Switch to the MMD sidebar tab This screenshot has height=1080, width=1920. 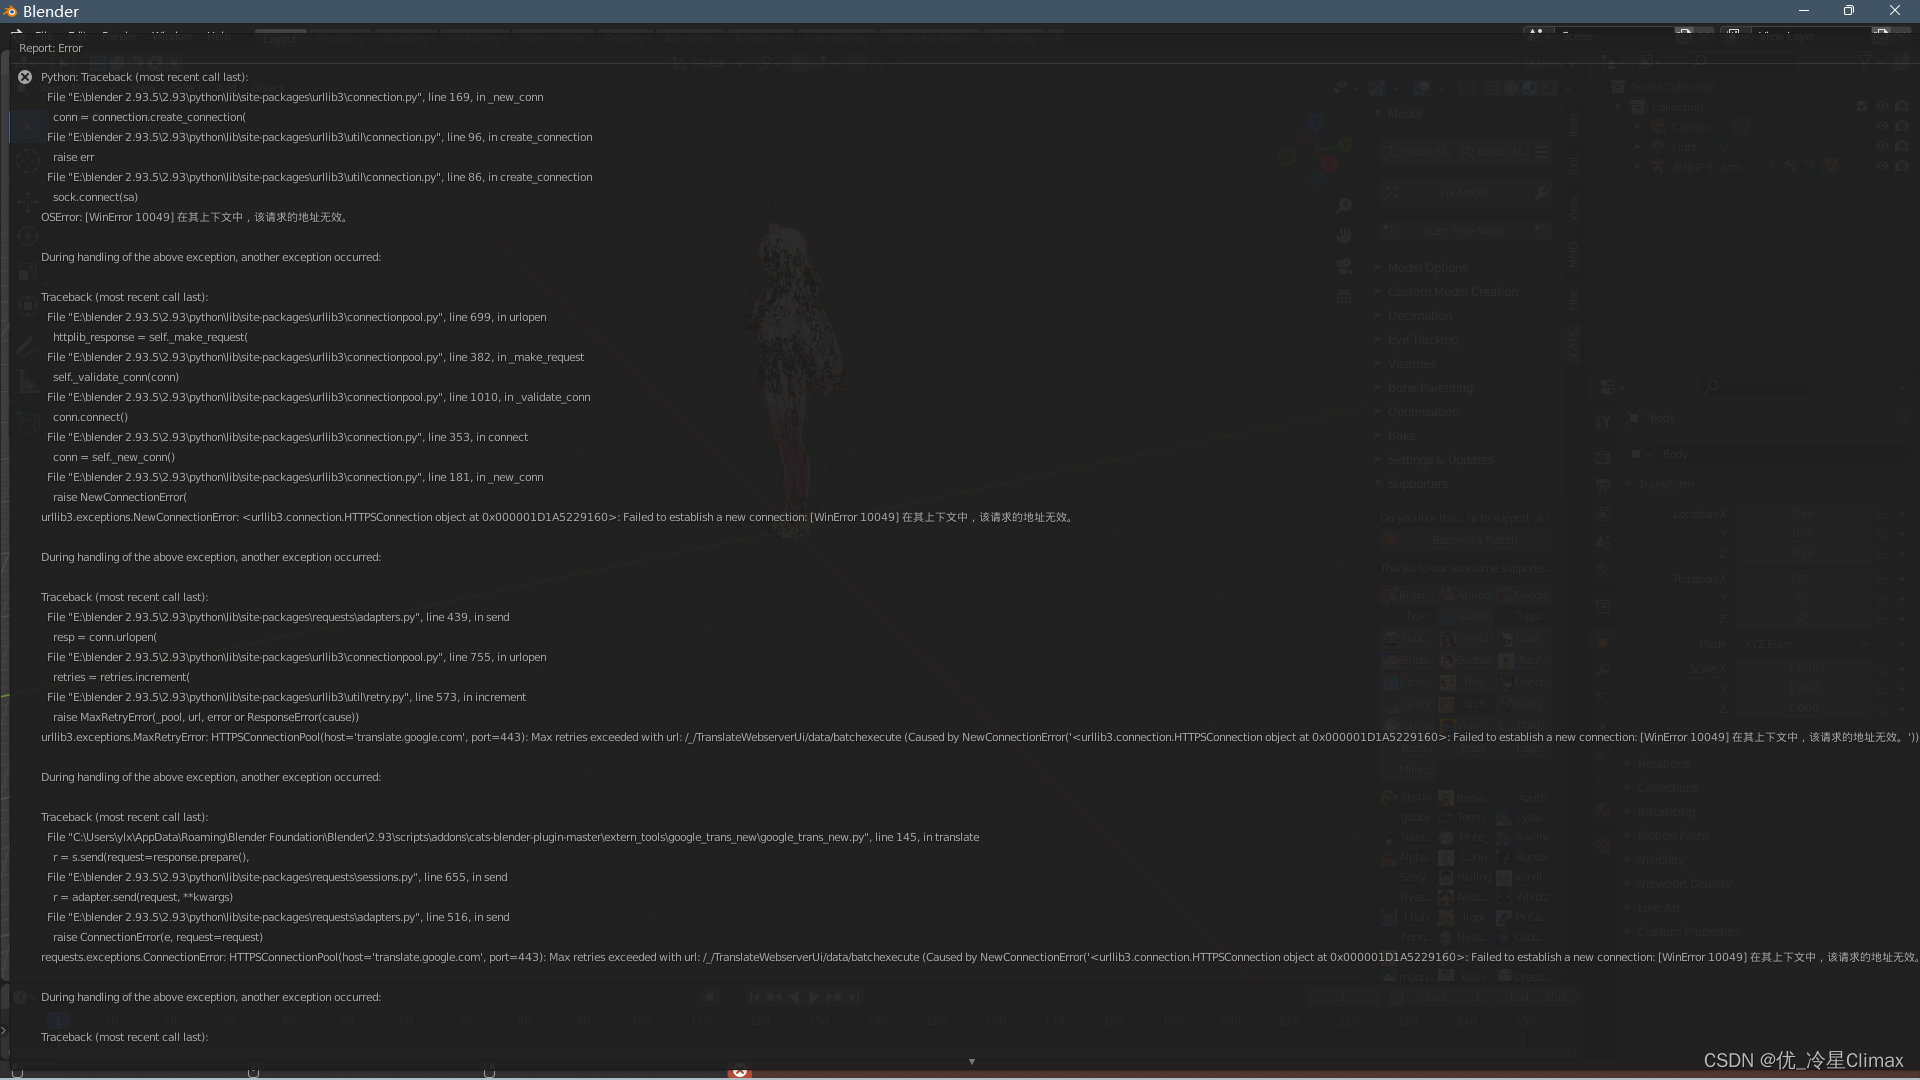(x=1573, y=254)
